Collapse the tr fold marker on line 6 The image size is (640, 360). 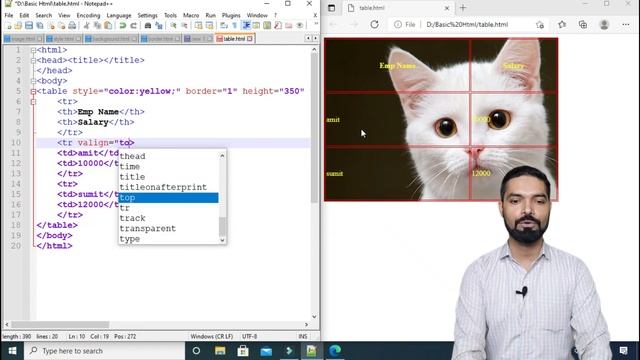pos(33,102)
